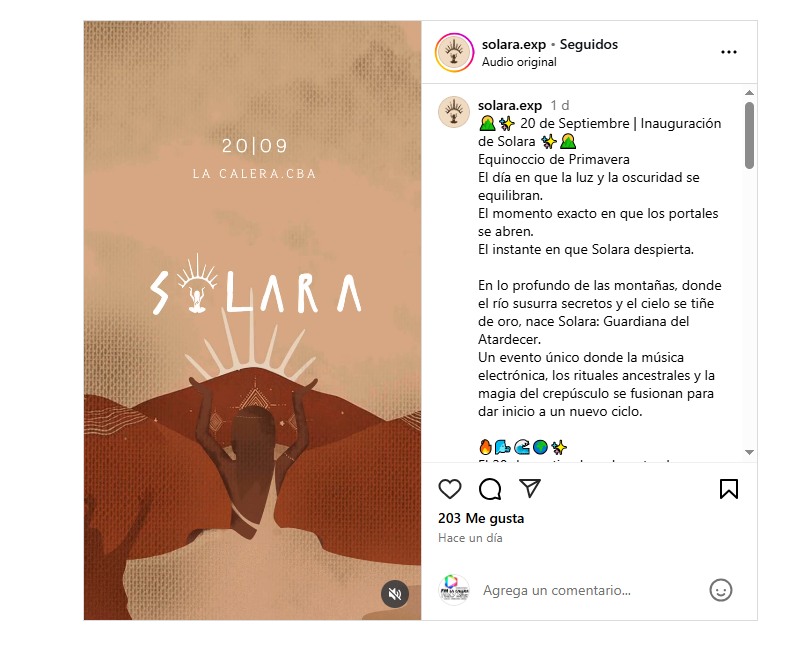The width and height of the screenshot is (805, 648).
Task: Click solara.exp username in caption
Action: point(510,105)
